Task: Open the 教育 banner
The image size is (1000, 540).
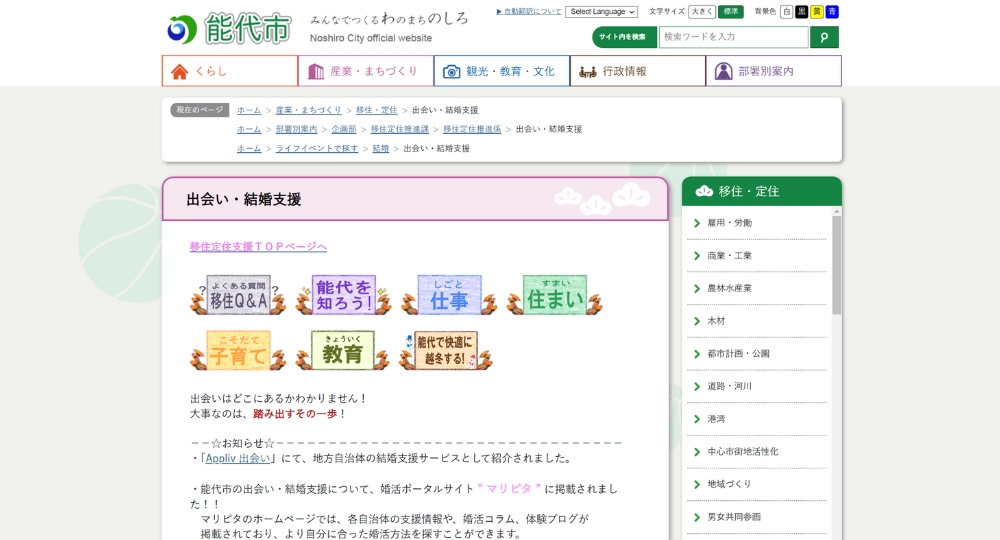Action: click(343, 350)
